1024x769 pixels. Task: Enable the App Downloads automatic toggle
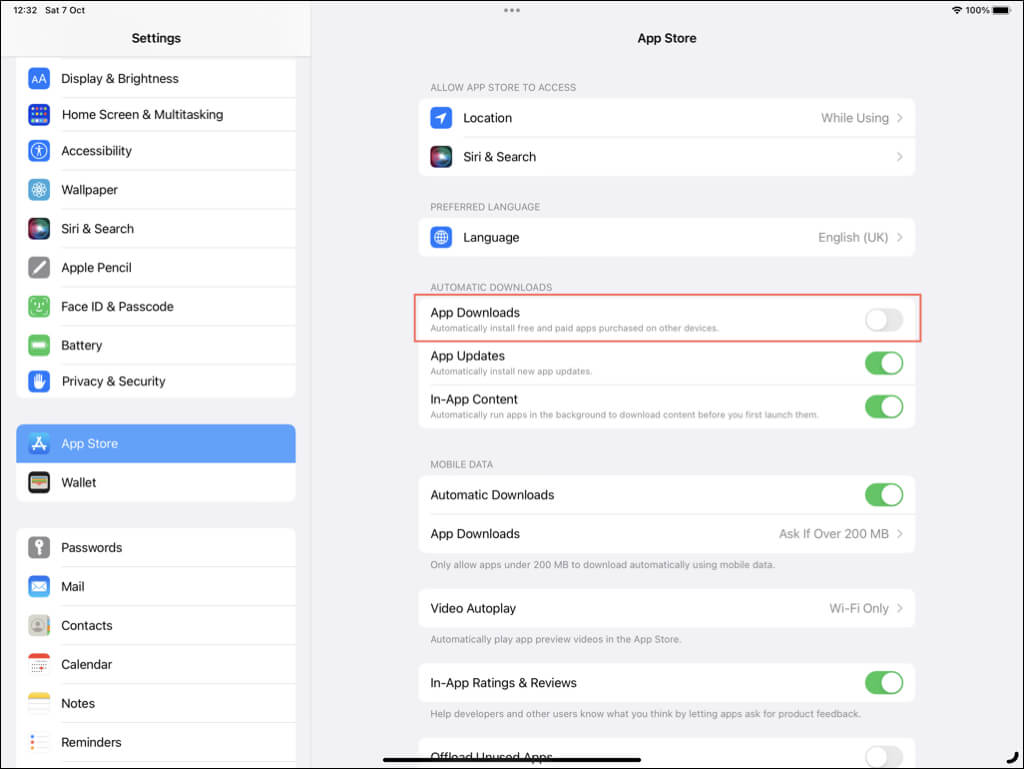[x=884, y=320]
